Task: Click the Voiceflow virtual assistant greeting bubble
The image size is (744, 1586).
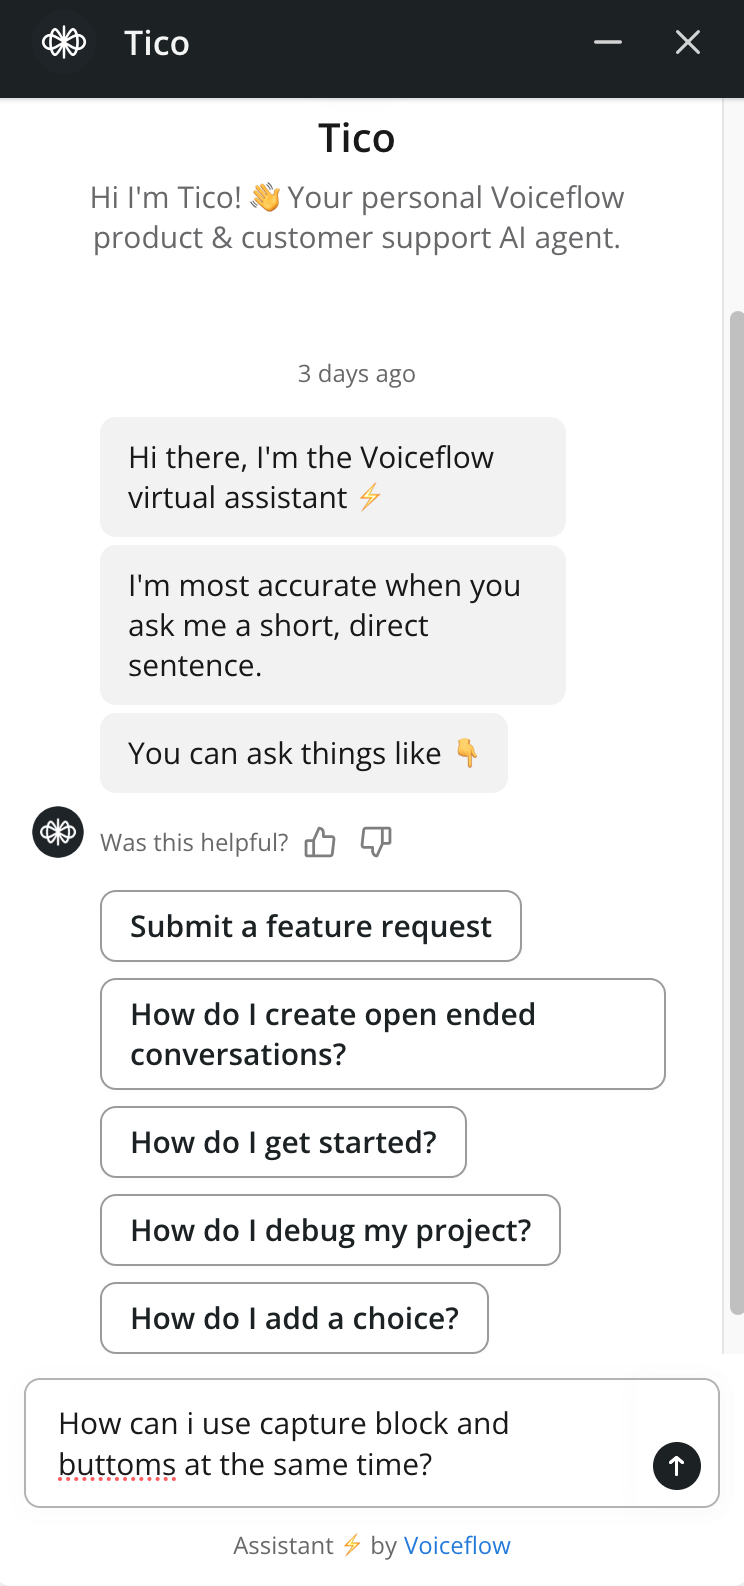Action: coord(333,477)
